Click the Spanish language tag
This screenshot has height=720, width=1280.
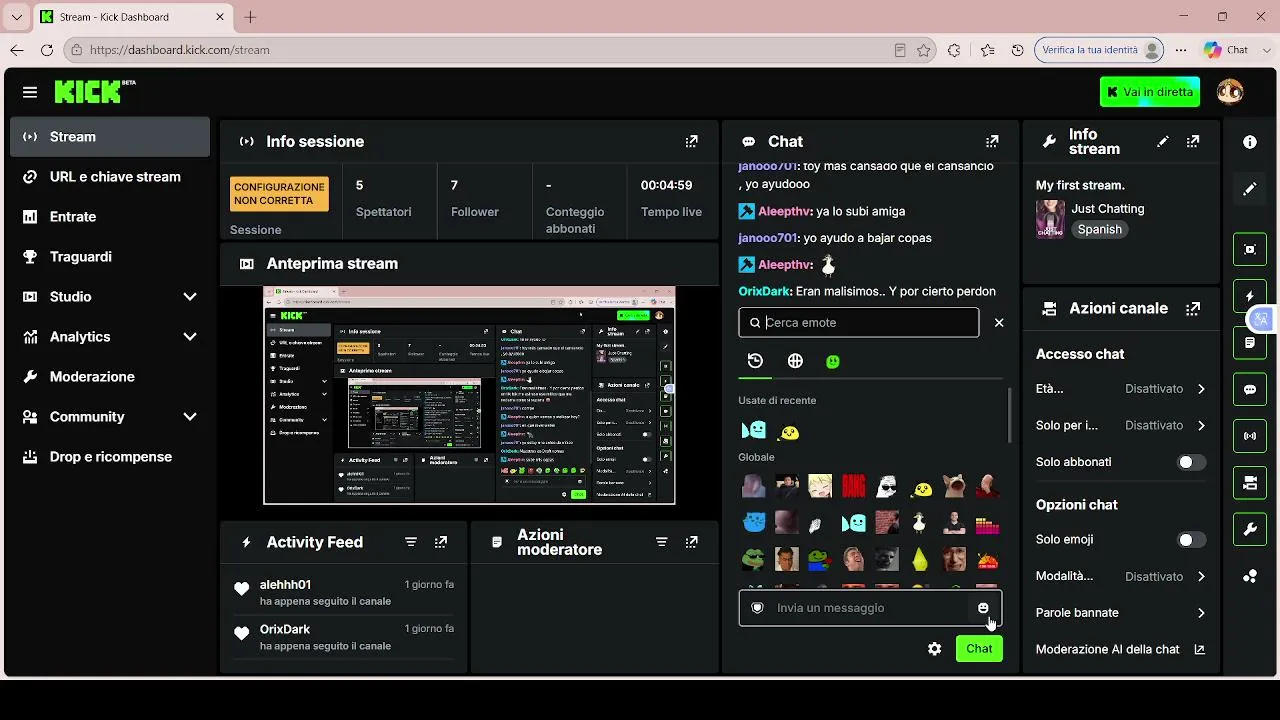tap(1100, 230)
